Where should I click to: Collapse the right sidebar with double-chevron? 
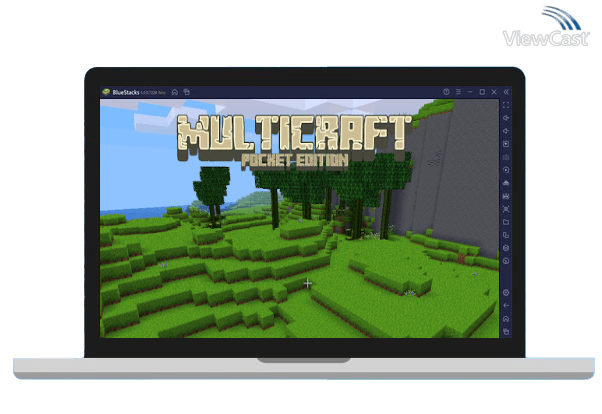[x=506, y=92]
